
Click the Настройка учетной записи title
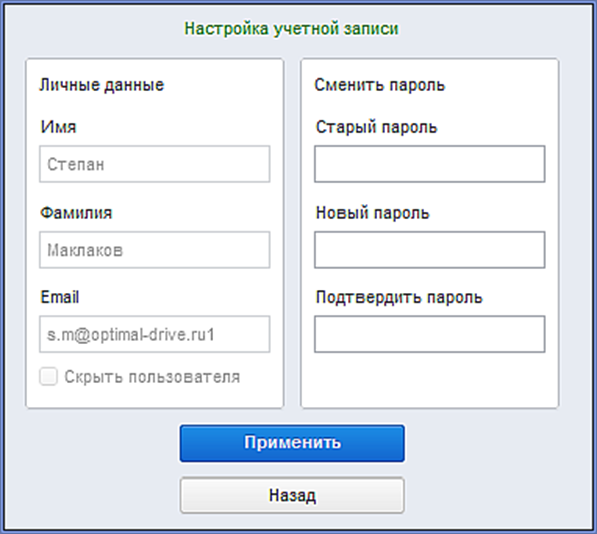[292, 29]
